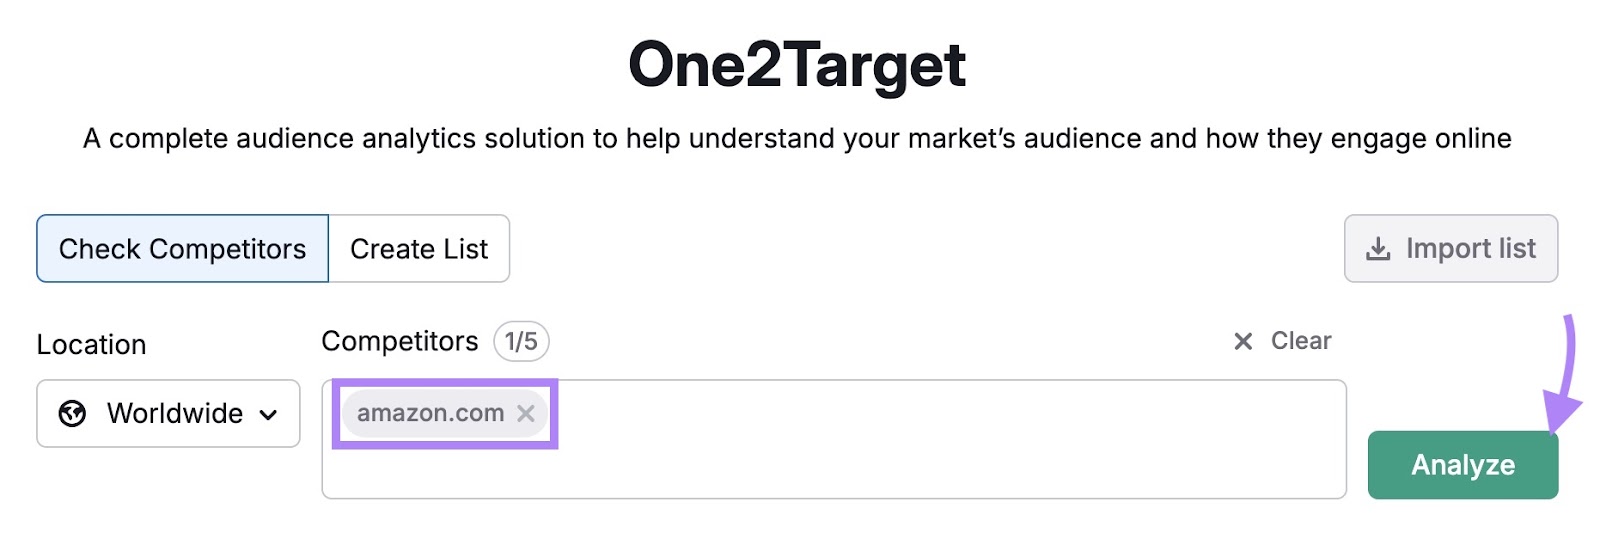Click the globe icon in Location selector
The image size is (1600, 545).
72,413
